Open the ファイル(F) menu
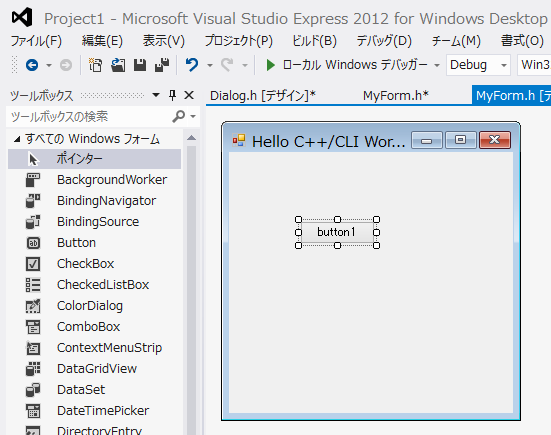Image resolution: width=551 pixels, height=435 pixels. click(36, 41)
